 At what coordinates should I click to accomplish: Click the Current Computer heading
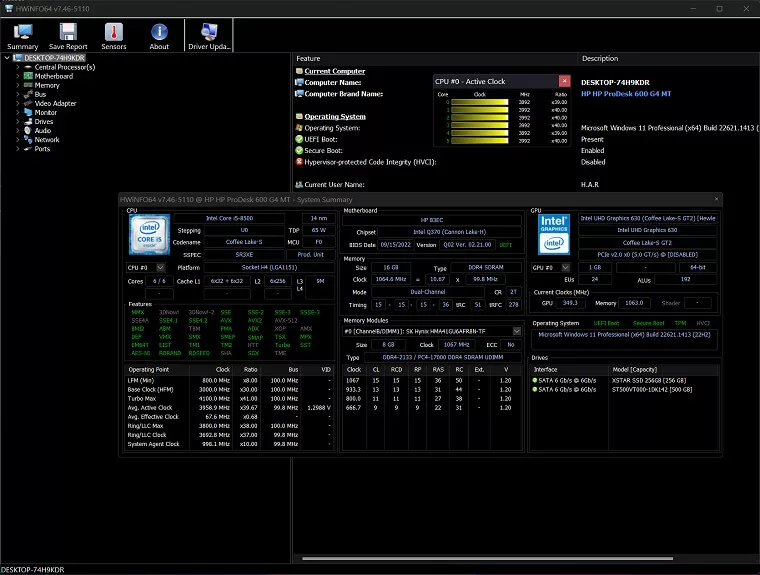point(334,71)
